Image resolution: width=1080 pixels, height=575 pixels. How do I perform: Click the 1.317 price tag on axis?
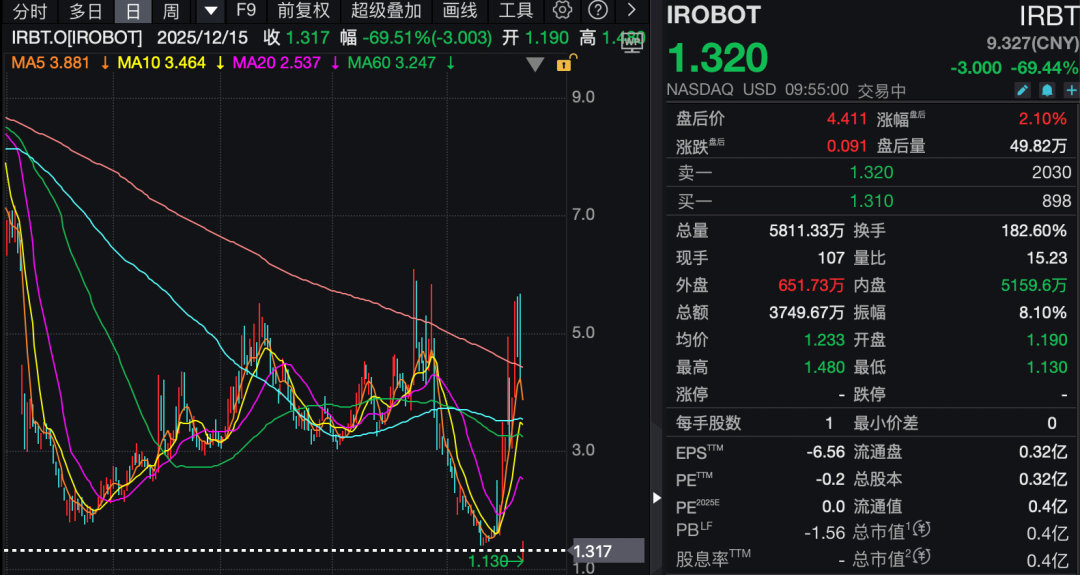tap(609, 551)
